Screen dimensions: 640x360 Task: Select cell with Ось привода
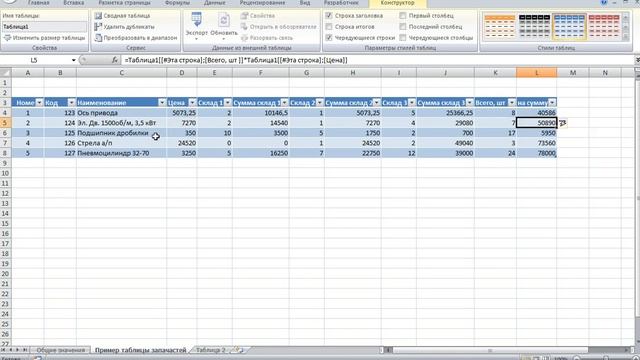[121, 113]
